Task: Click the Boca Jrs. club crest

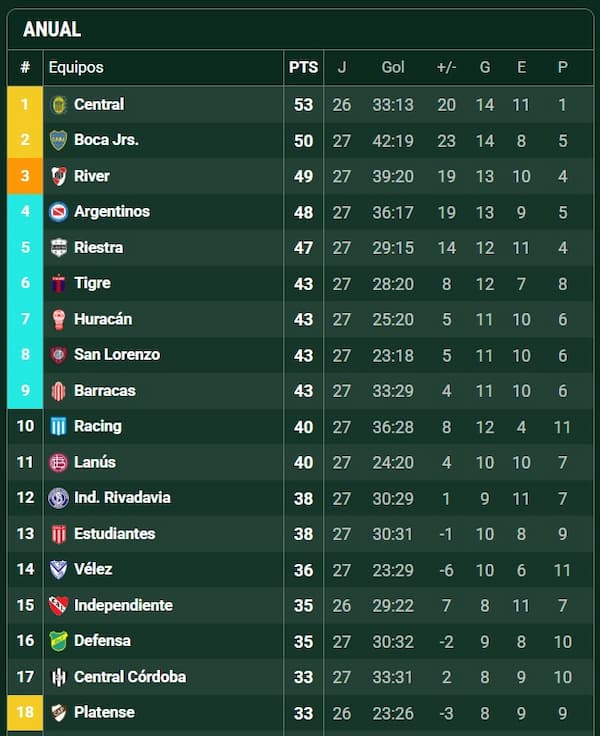Action: [x=59, y=141]
